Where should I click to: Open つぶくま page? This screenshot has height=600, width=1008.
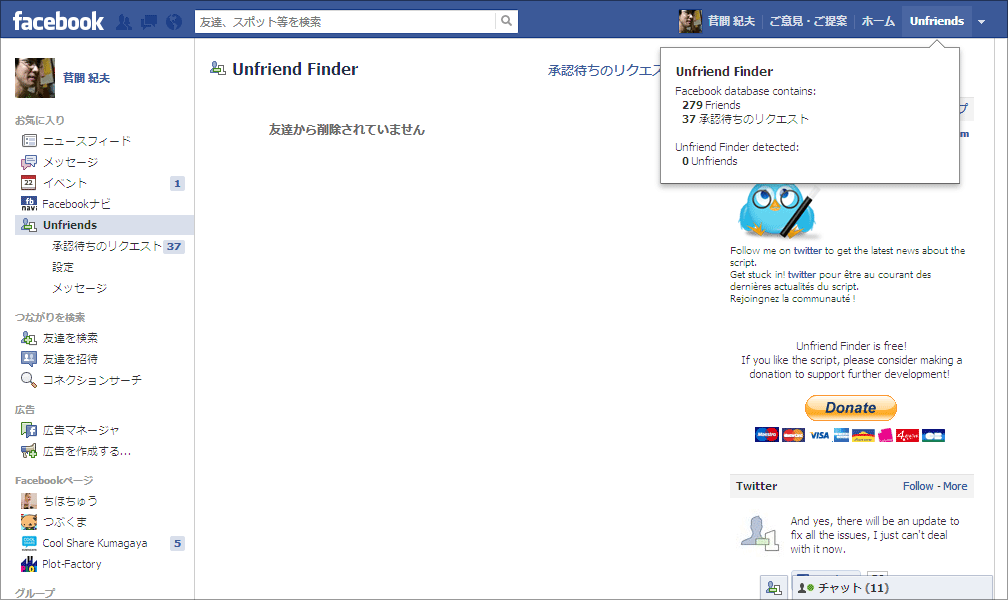[x=65, y=522]
